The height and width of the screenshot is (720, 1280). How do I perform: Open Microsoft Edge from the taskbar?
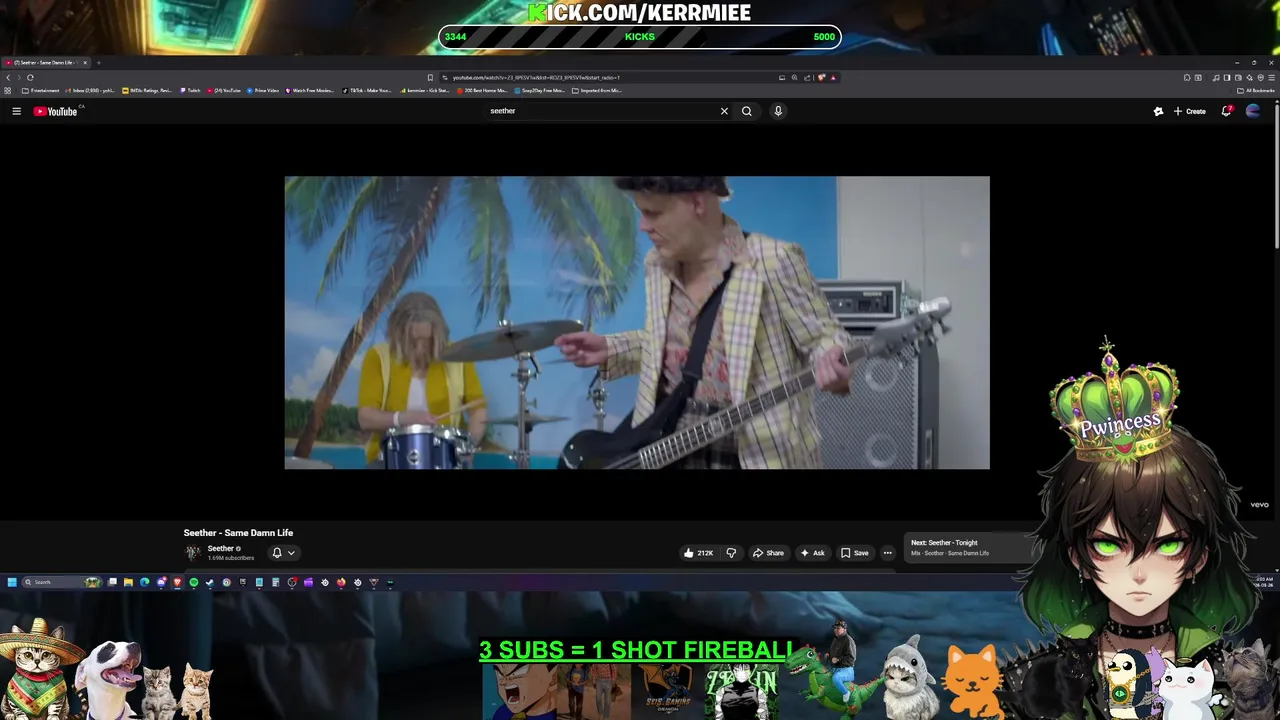(144, 582)
